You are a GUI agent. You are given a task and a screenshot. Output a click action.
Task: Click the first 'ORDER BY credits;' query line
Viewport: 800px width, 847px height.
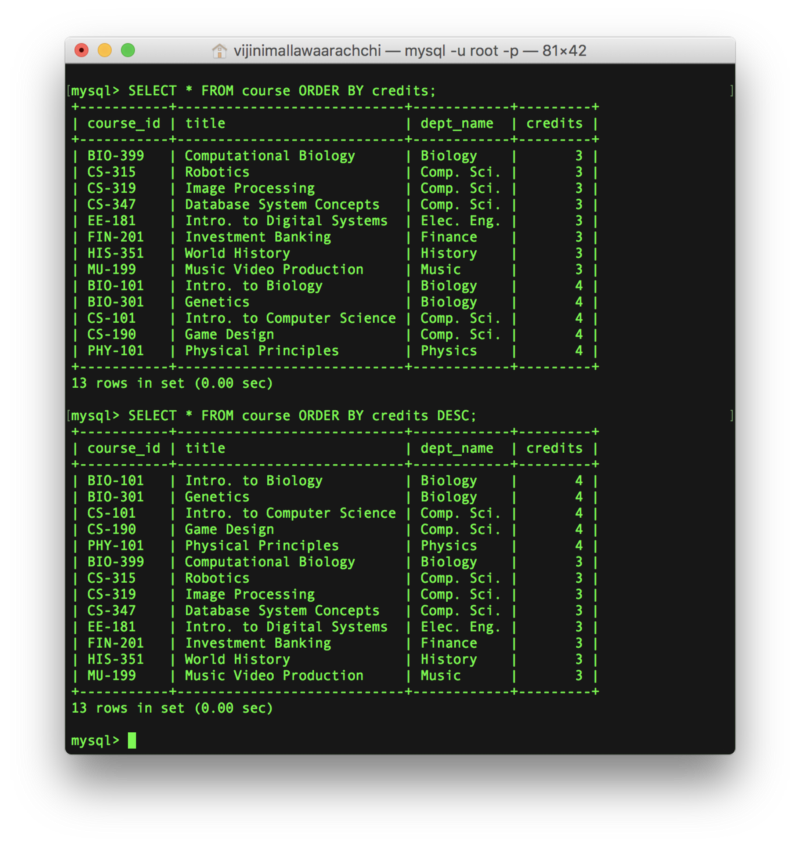pos(282,91)
